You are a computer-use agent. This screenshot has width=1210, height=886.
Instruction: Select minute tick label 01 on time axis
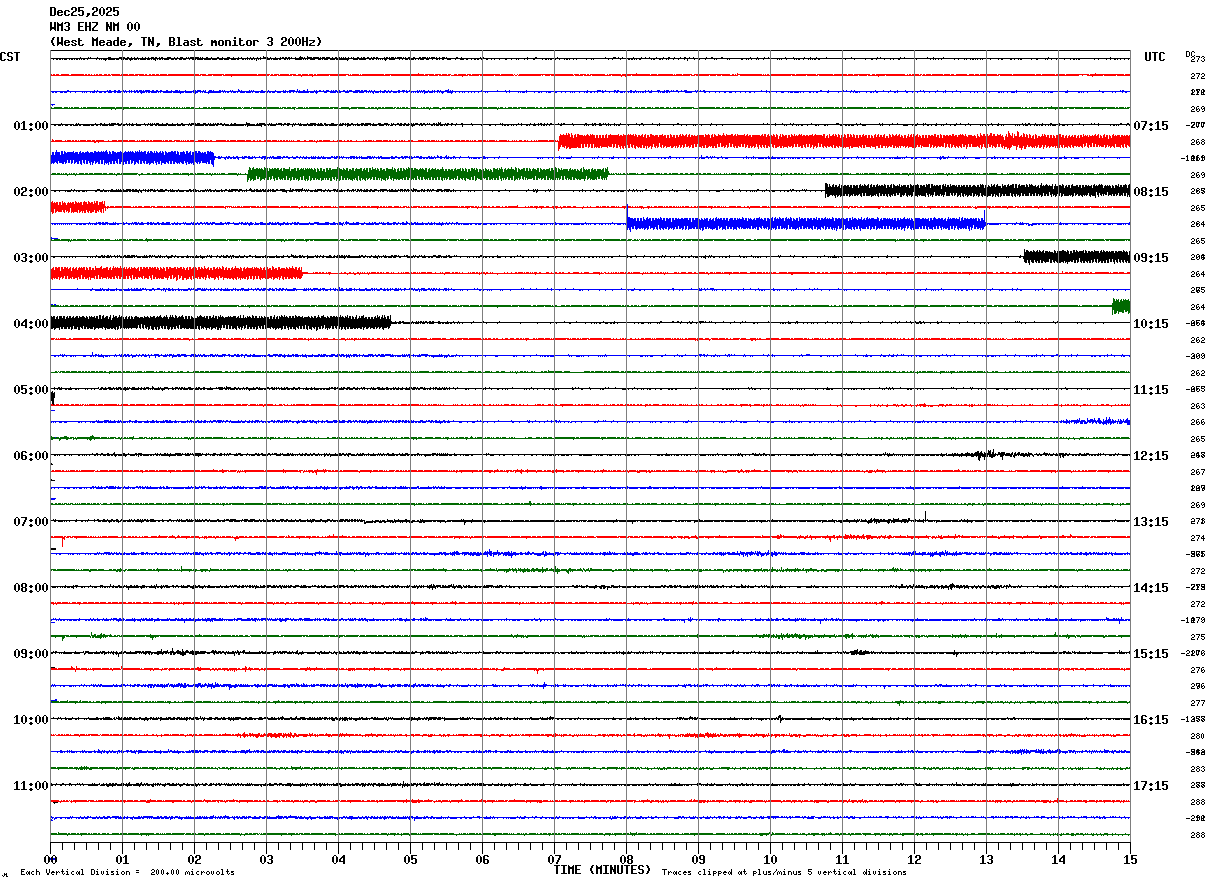pyautogui.click(x=122, y=859)
